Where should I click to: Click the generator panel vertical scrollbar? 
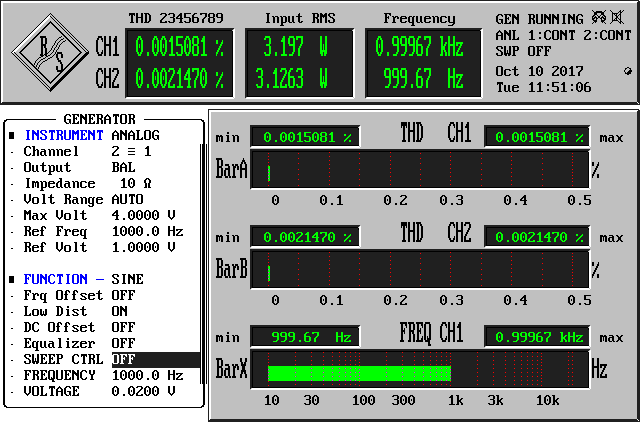pos(202,260)
